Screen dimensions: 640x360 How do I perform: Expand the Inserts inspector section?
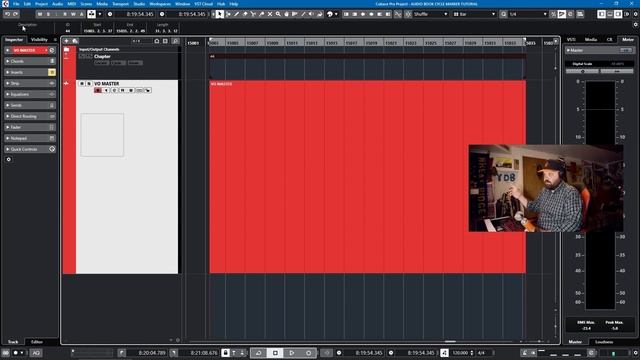coord(30,72)
